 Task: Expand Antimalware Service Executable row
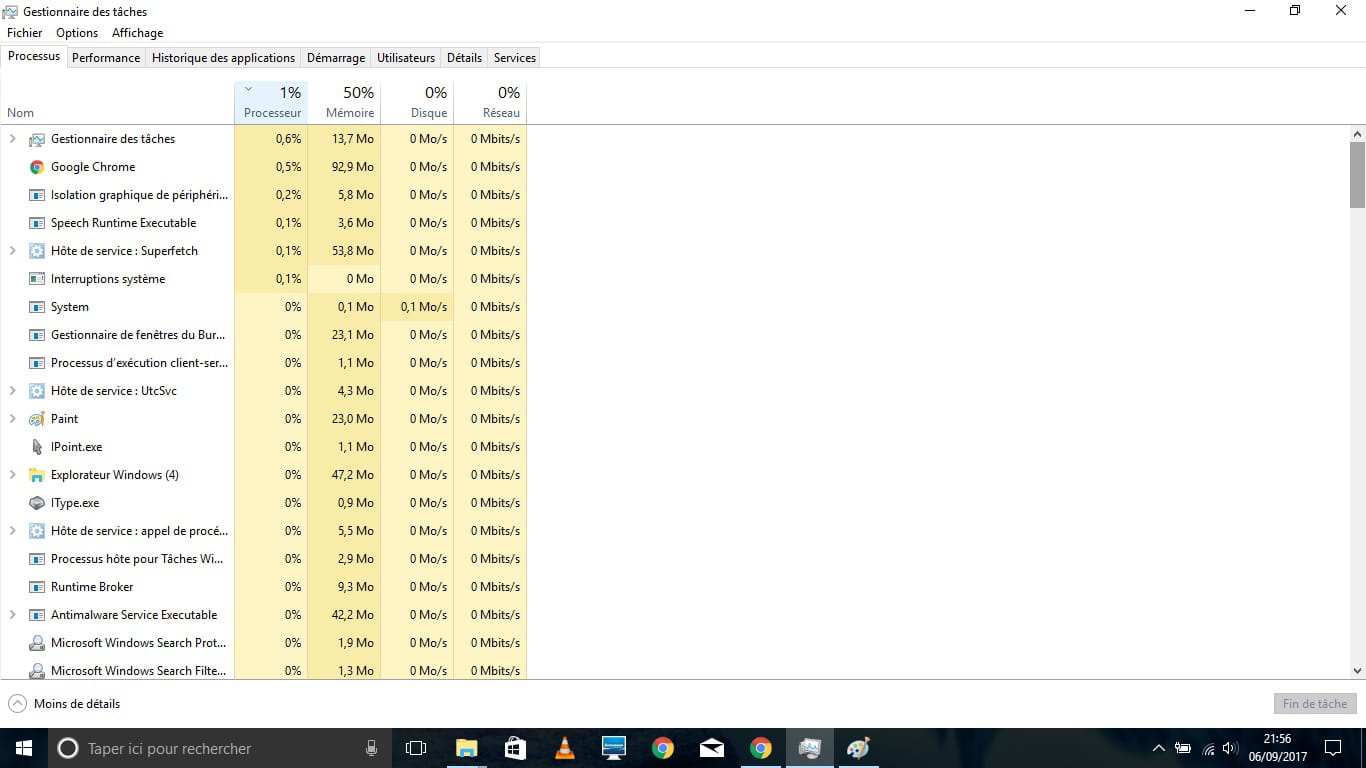[x=13, y=615]
